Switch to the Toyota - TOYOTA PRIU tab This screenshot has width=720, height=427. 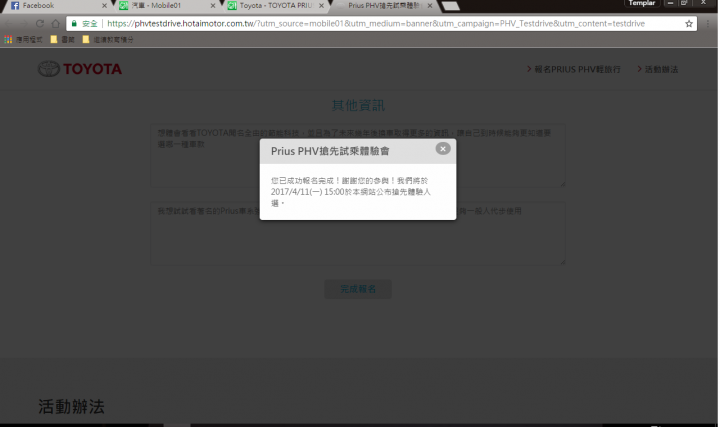click(x=276, y=6)
